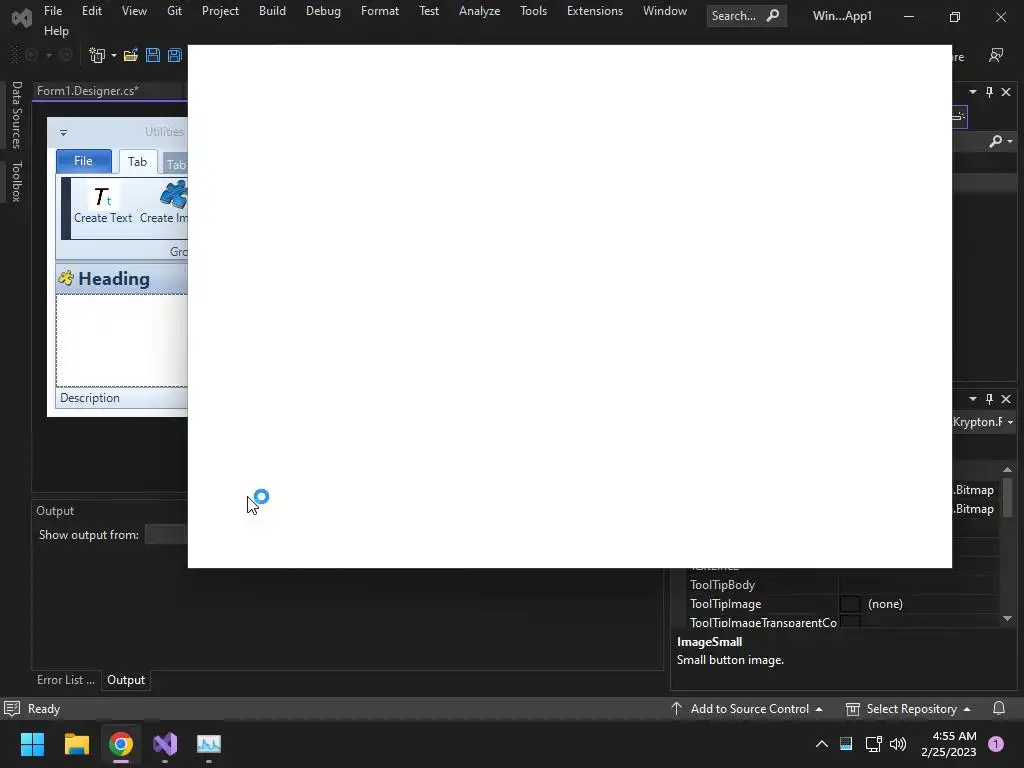Open the Data Sources side panel
Screen dimensions: 1024x768
coord(17,115)
